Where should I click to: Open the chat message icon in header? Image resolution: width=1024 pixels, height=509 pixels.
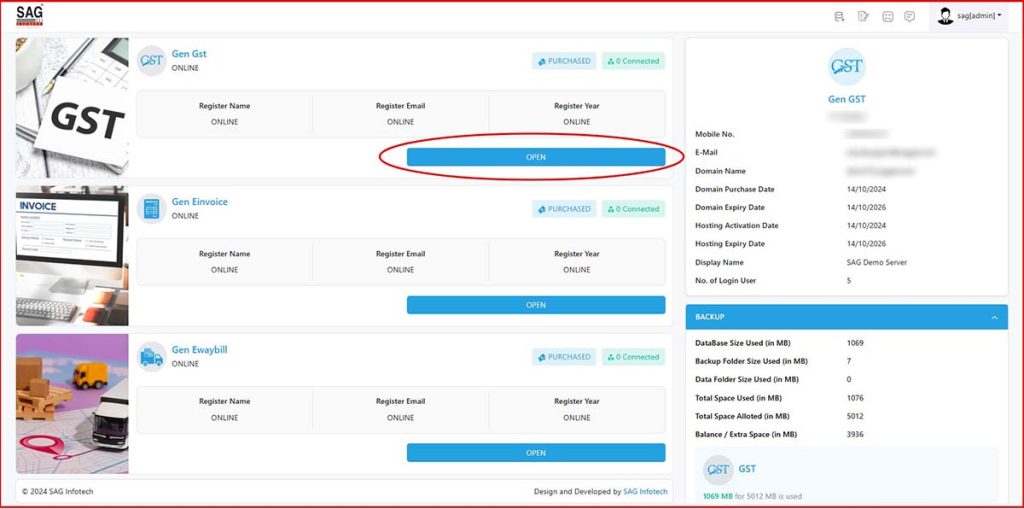909,16
